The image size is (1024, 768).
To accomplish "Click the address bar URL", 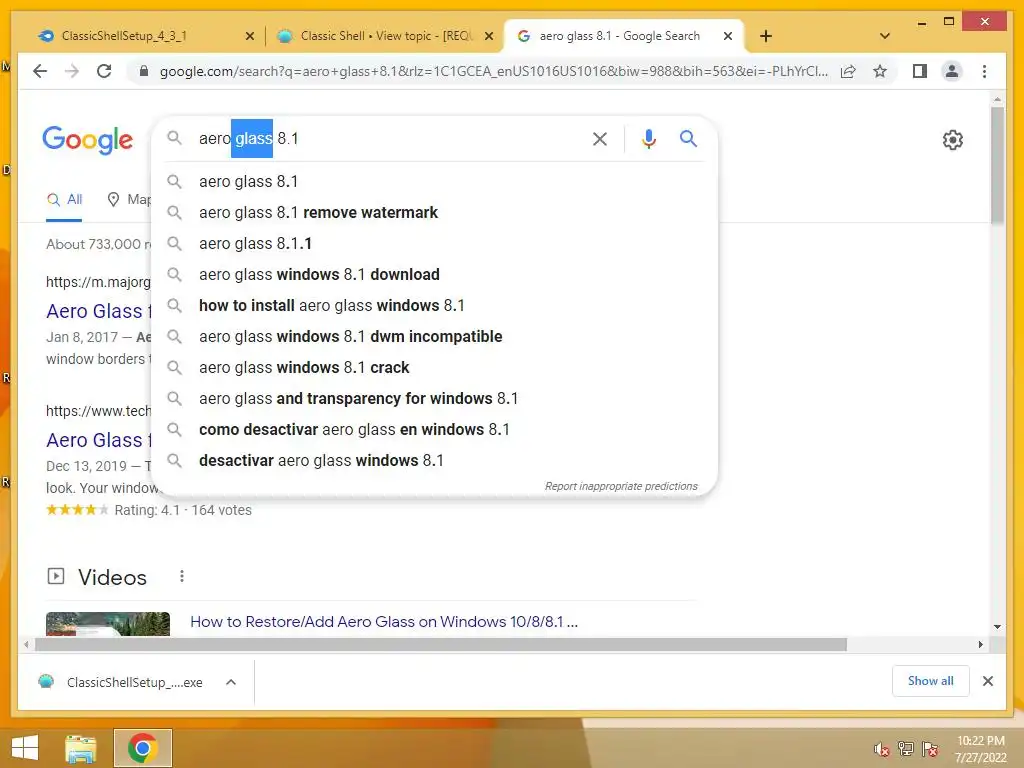I will point(493,71).
